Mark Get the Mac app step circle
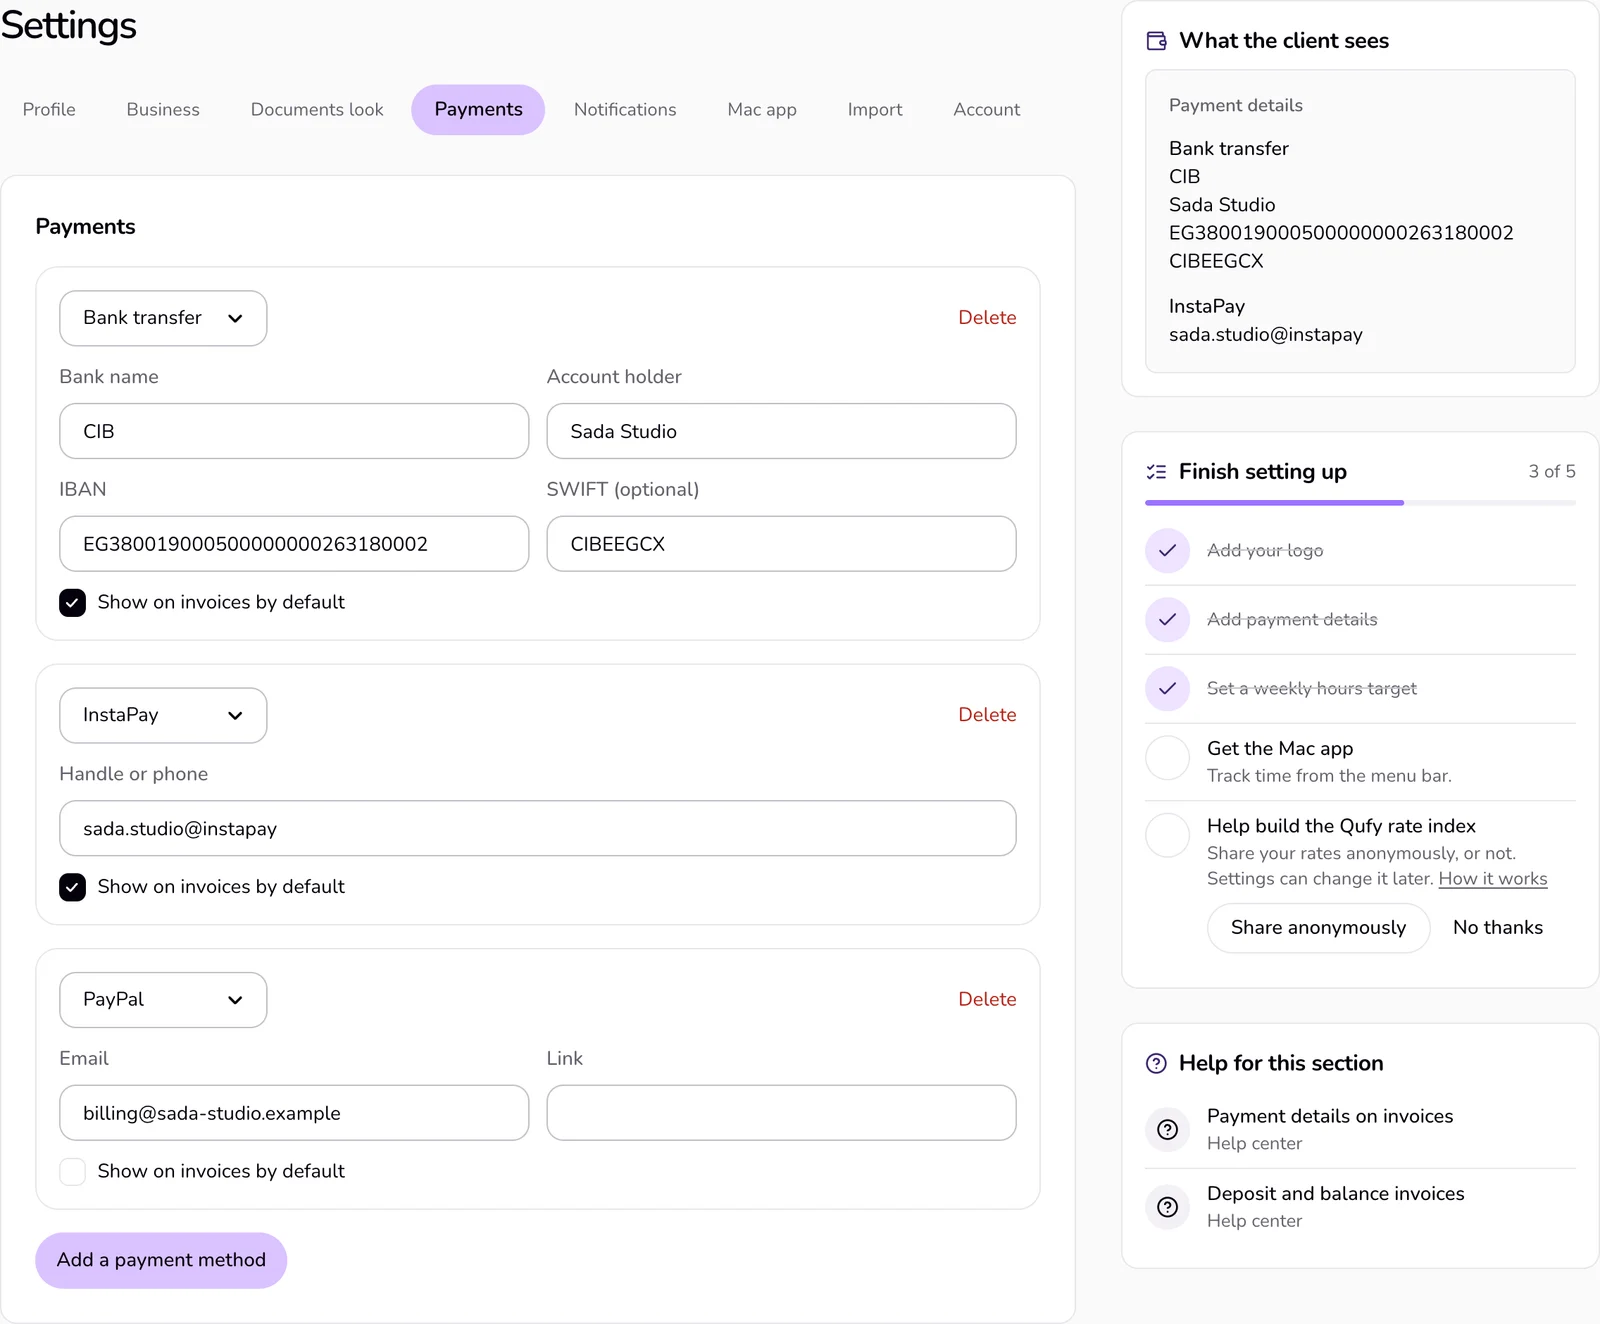Image resolution: width=1600 pixels, height=1324 pixels. click(x=1167, y=759)
